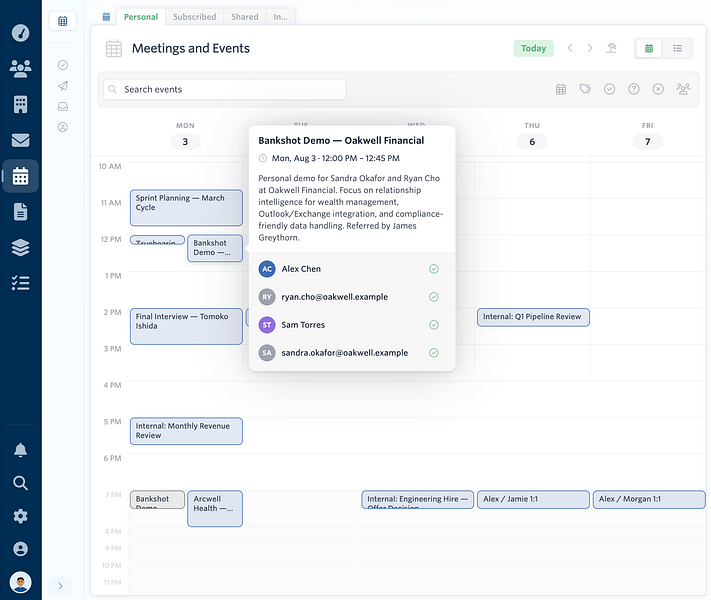The width and height of the screenshot is (711, 600).
Task: Open Internal: Q1 Pipeline Review event
Action: point(533,317)
